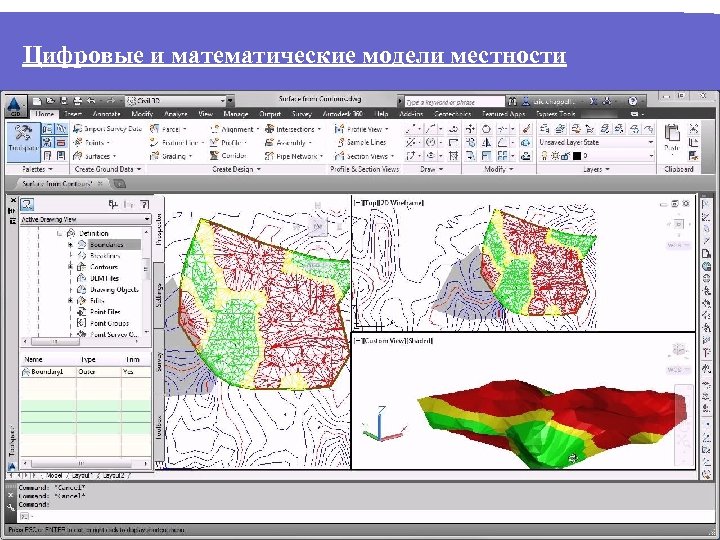
Task: Toggle the layer 0 freeze sun icon
Action: pos(555,156)
